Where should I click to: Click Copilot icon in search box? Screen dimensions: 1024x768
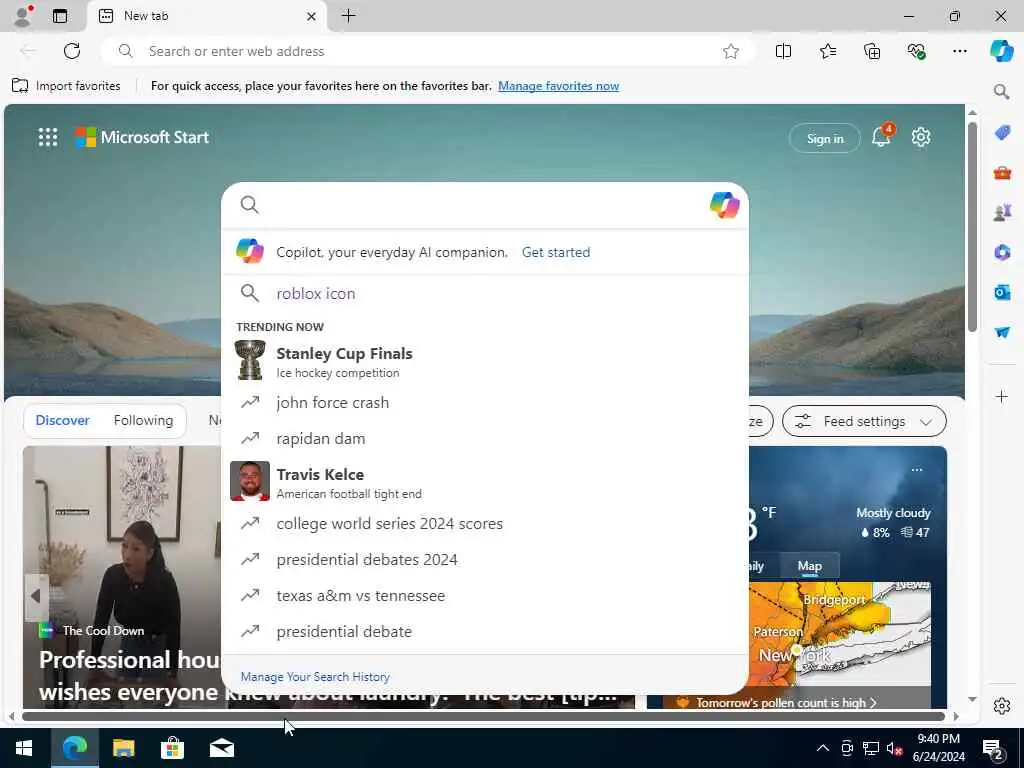click(724, 205)
